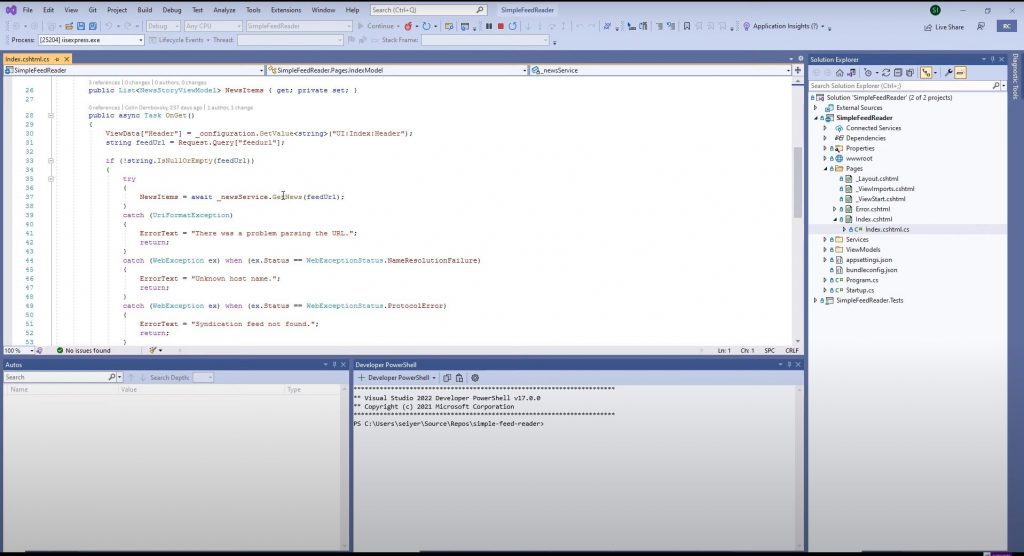Collapse the Pages folder node
1024x556 pixels.
point(825,169)
